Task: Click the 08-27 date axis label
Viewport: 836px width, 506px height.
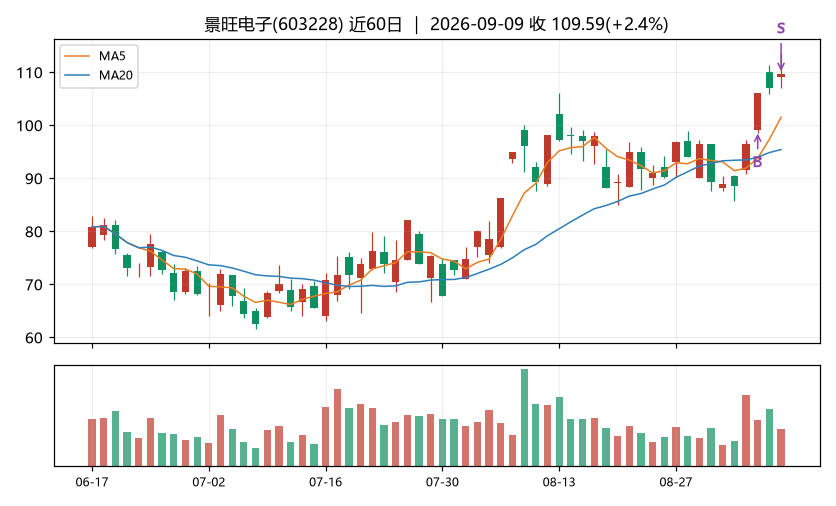Action: [676, 483]
